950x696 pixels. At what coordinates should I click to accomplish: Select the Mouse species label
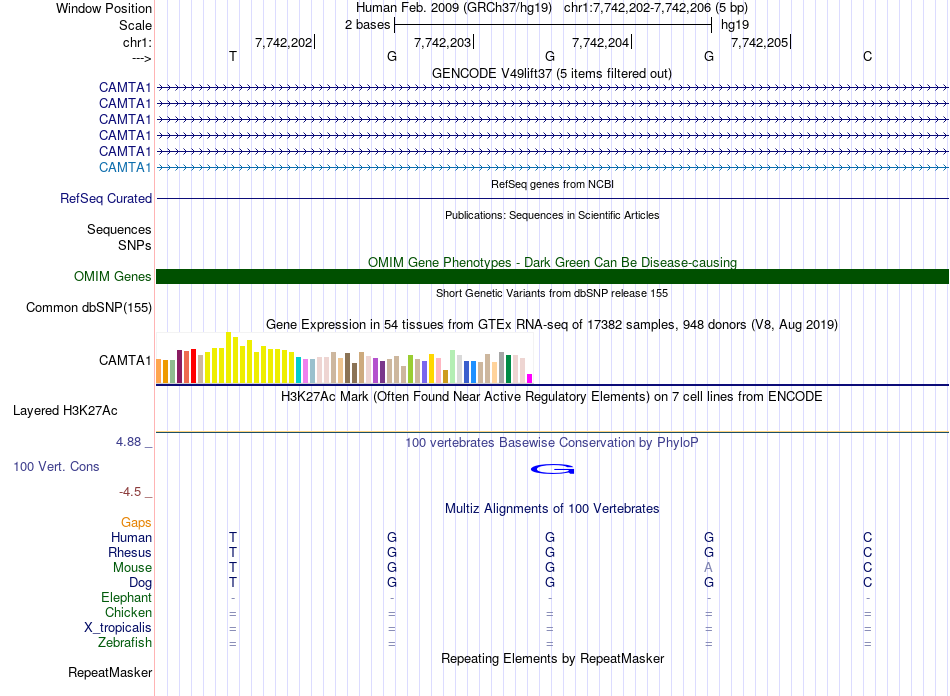pyautogui.click(x=132, y=568)
